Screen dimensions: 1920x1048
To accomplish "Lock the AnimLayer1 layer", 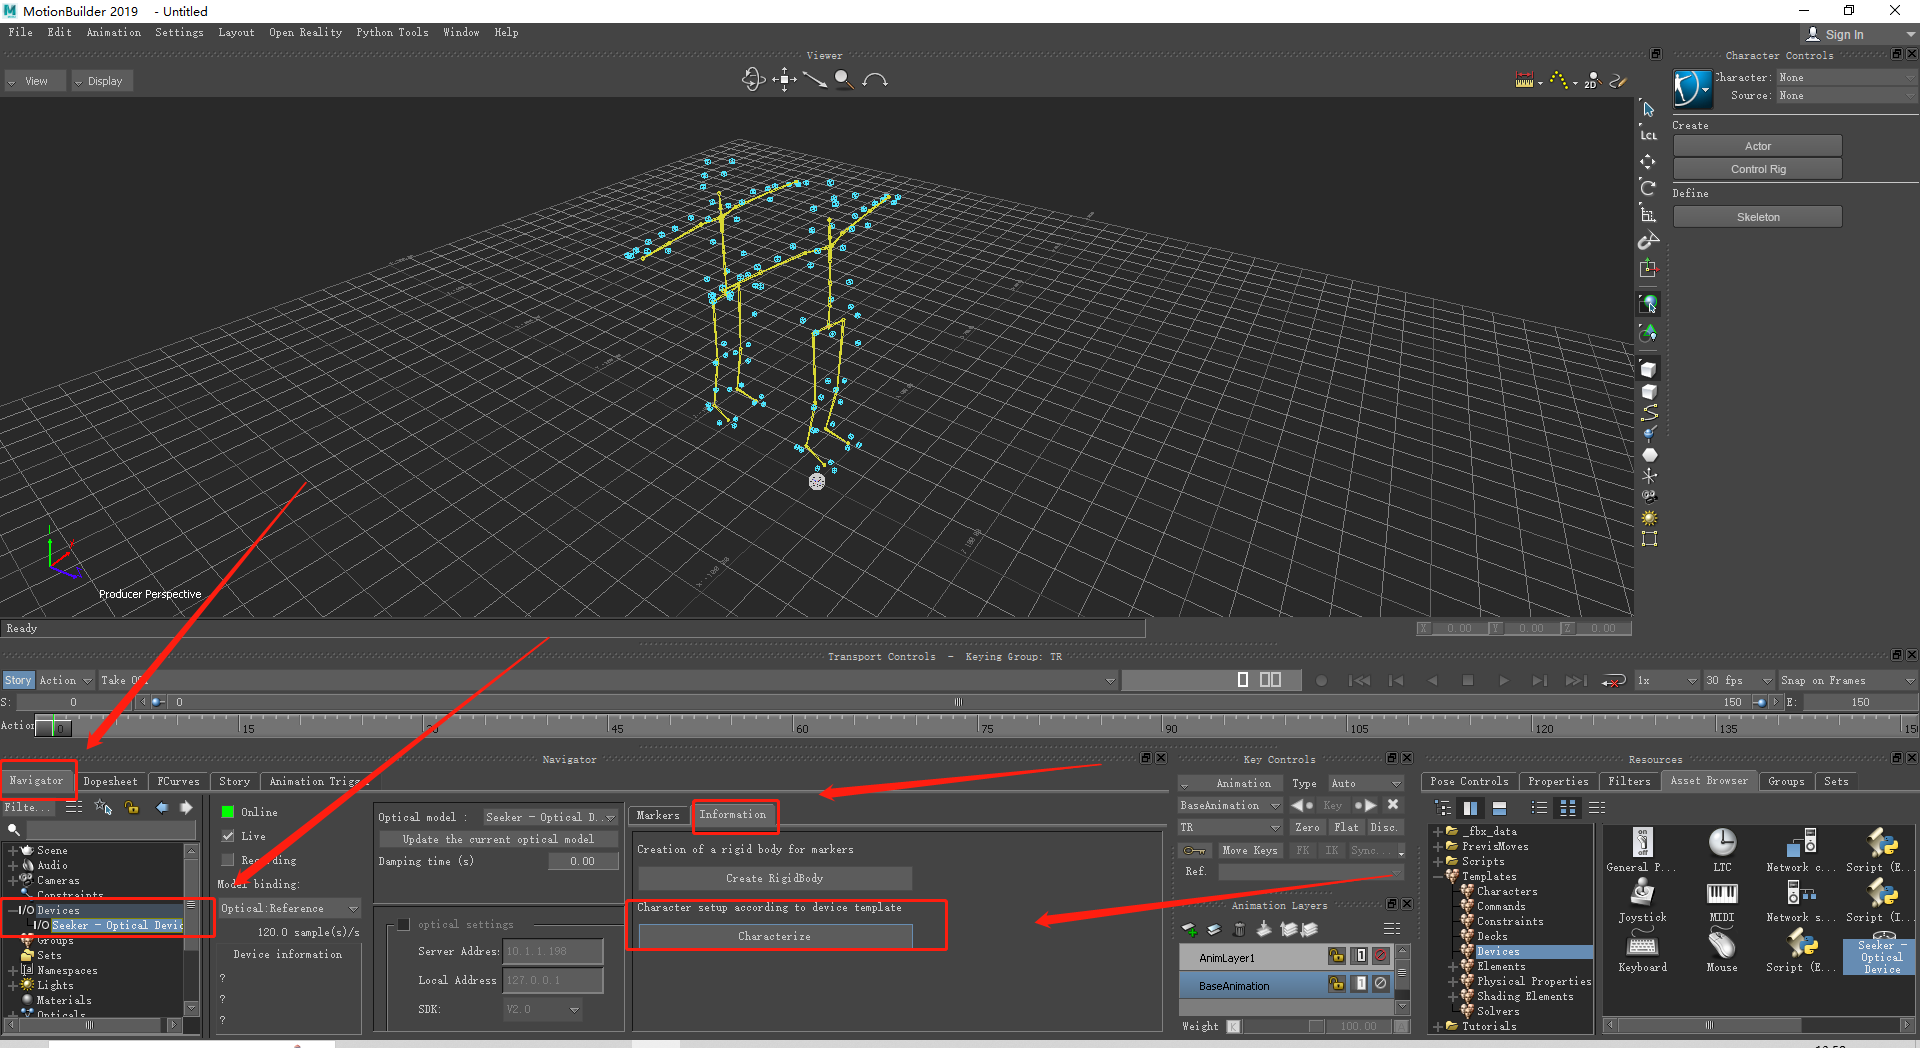I will [x=1337, y=956].
